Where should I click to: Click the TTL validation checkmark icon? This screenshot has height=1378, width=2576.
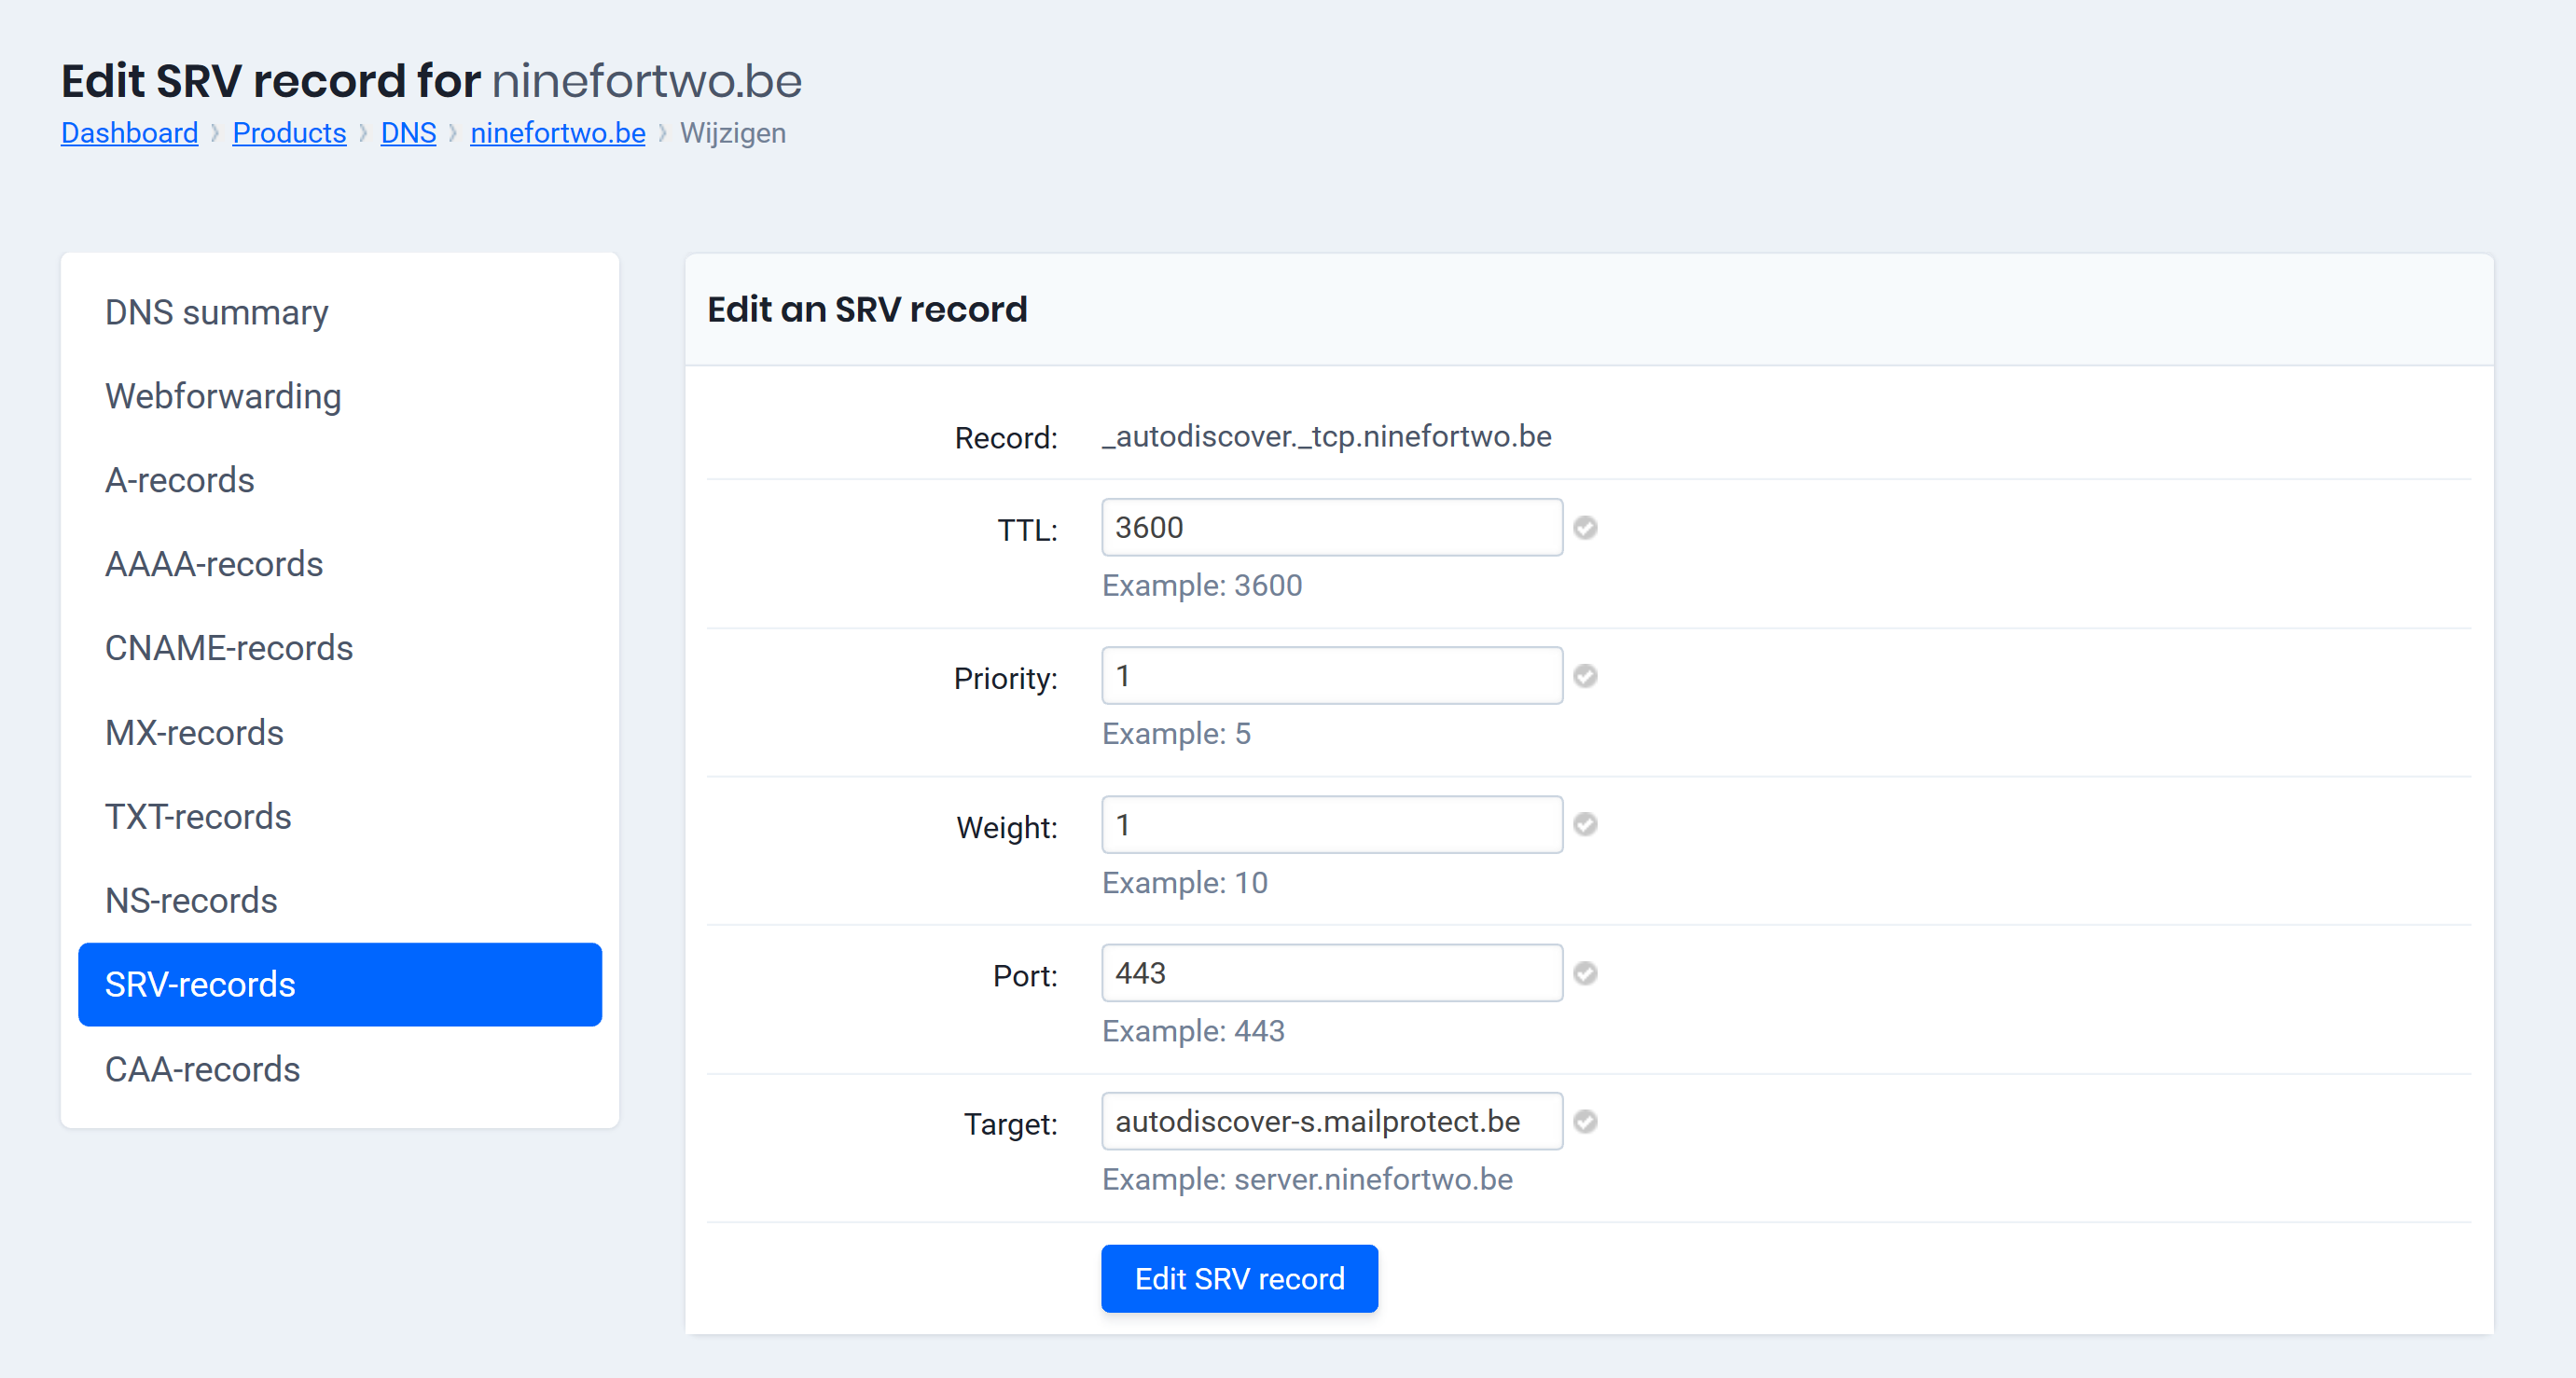1585,528
